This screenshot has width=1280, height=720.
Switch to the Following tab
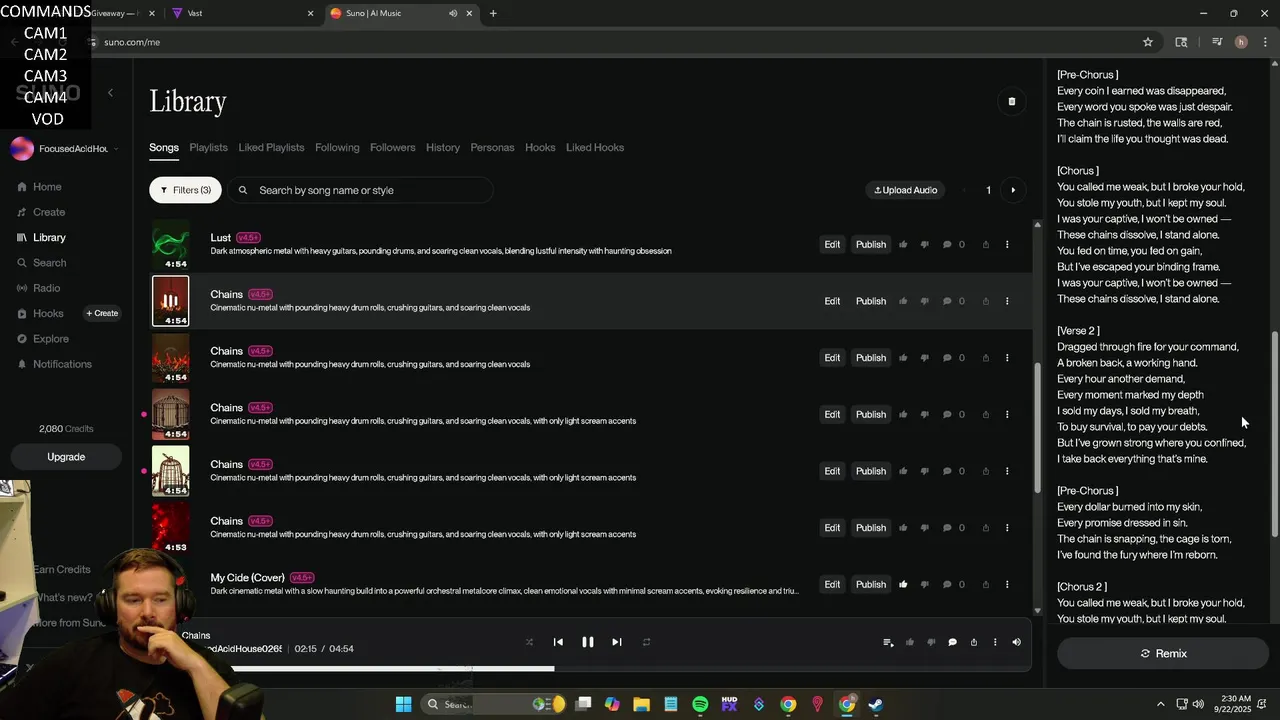(337, 147)
